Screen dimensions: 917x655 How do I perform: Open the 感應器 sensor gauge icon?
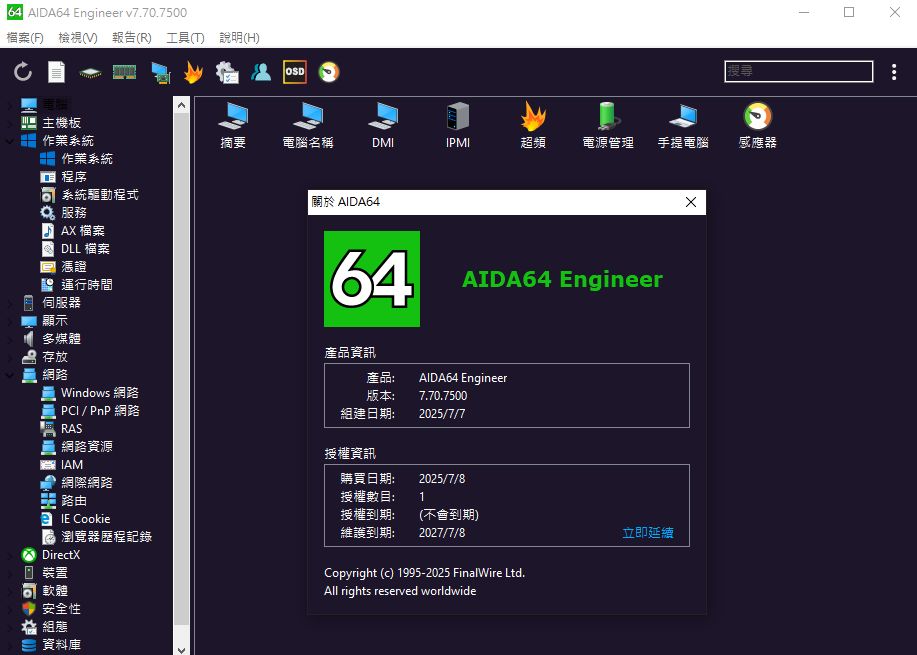click(x=758, y=125)
